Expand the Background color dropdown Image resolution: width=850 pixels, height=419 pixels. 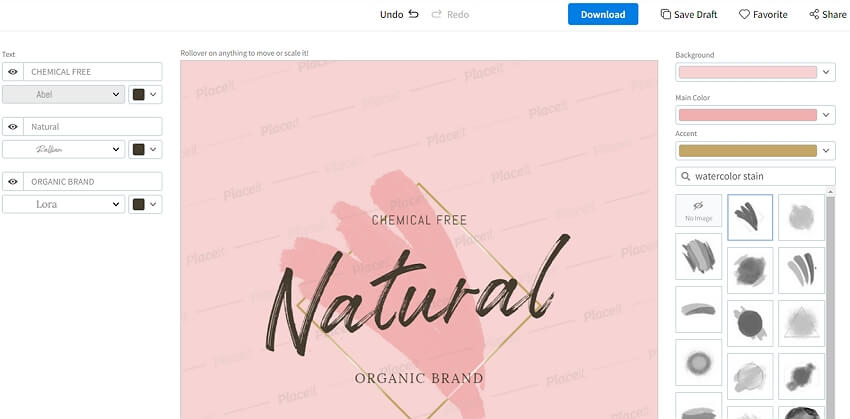tap(755, 72)
